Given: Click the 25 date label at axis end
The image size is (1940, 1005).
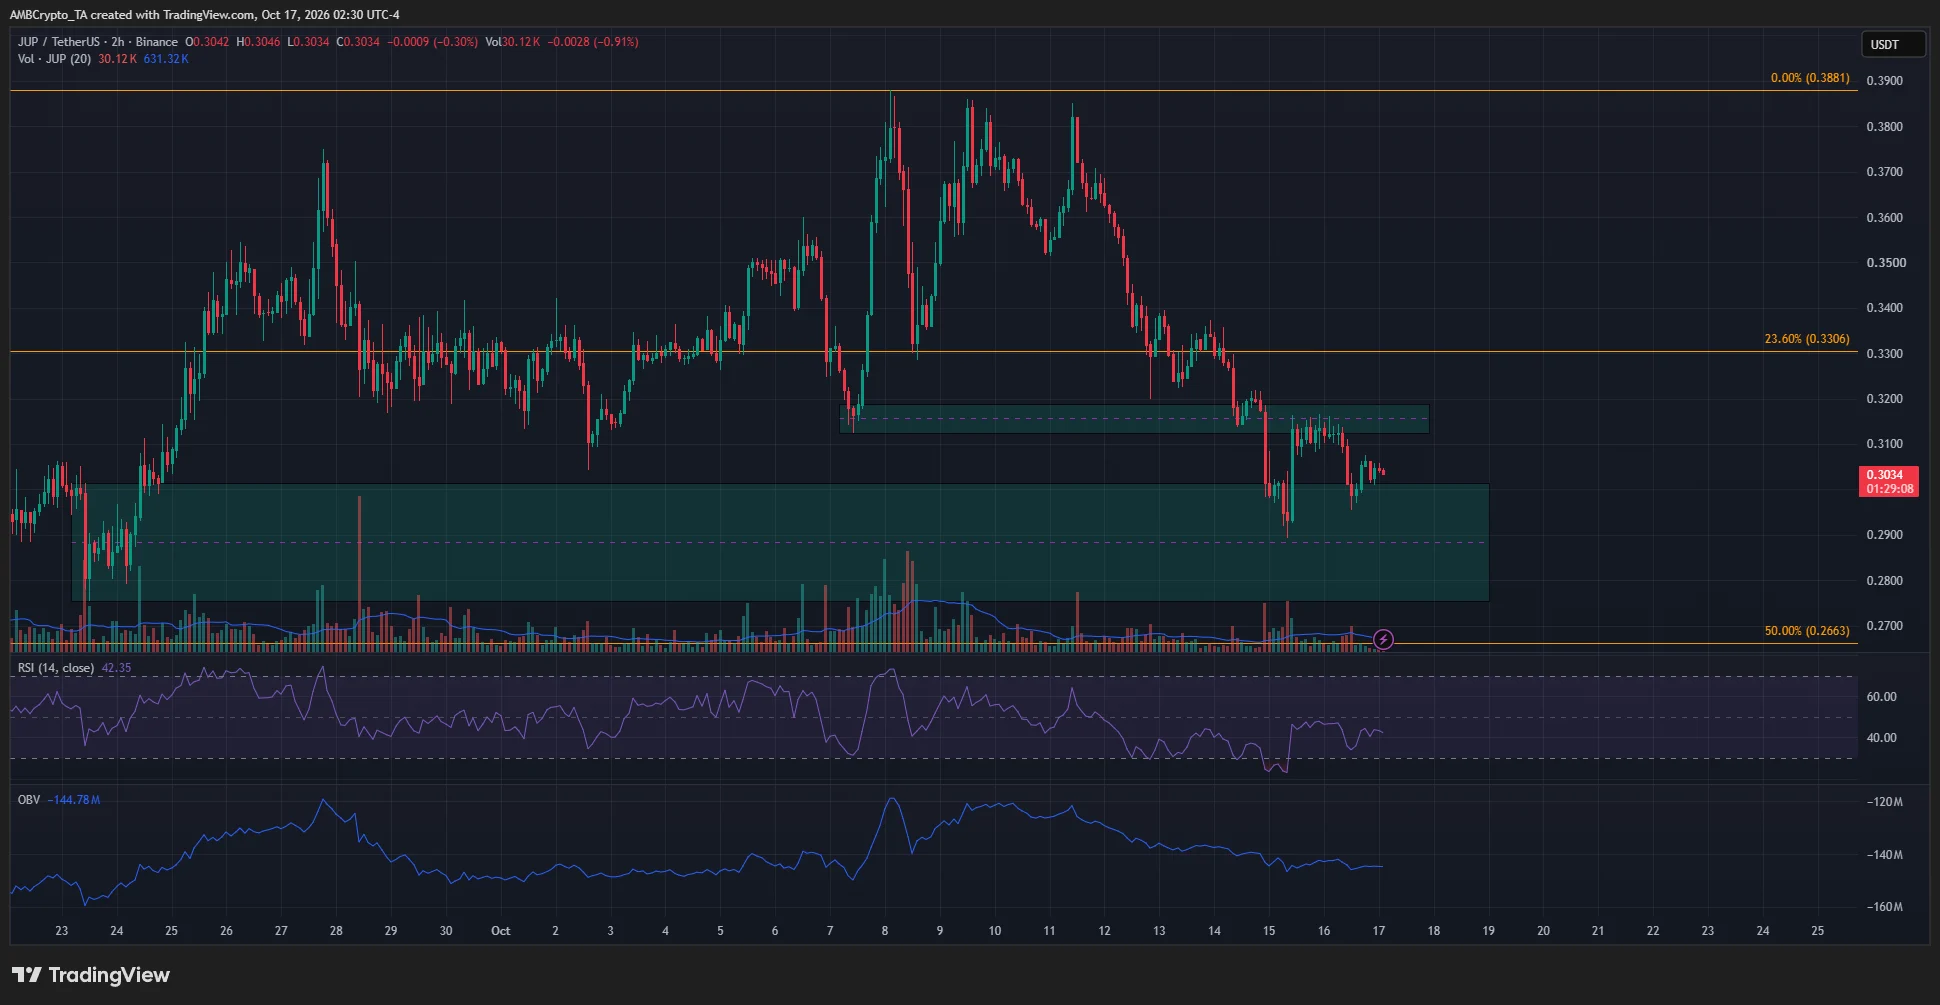Looking at the screenshot, I should pos(1818,931).
